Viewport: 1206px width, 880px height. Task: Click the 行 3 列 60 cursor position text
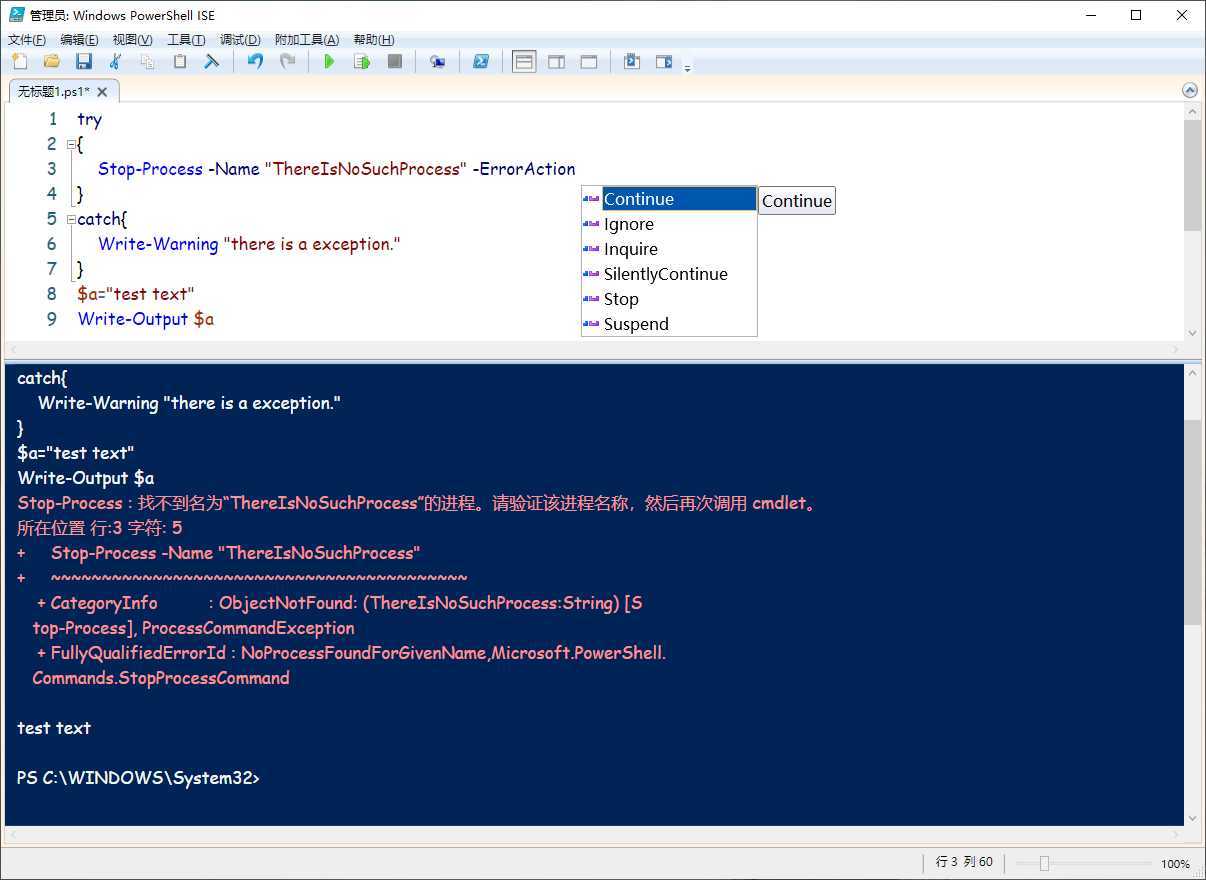click(964, 862)
